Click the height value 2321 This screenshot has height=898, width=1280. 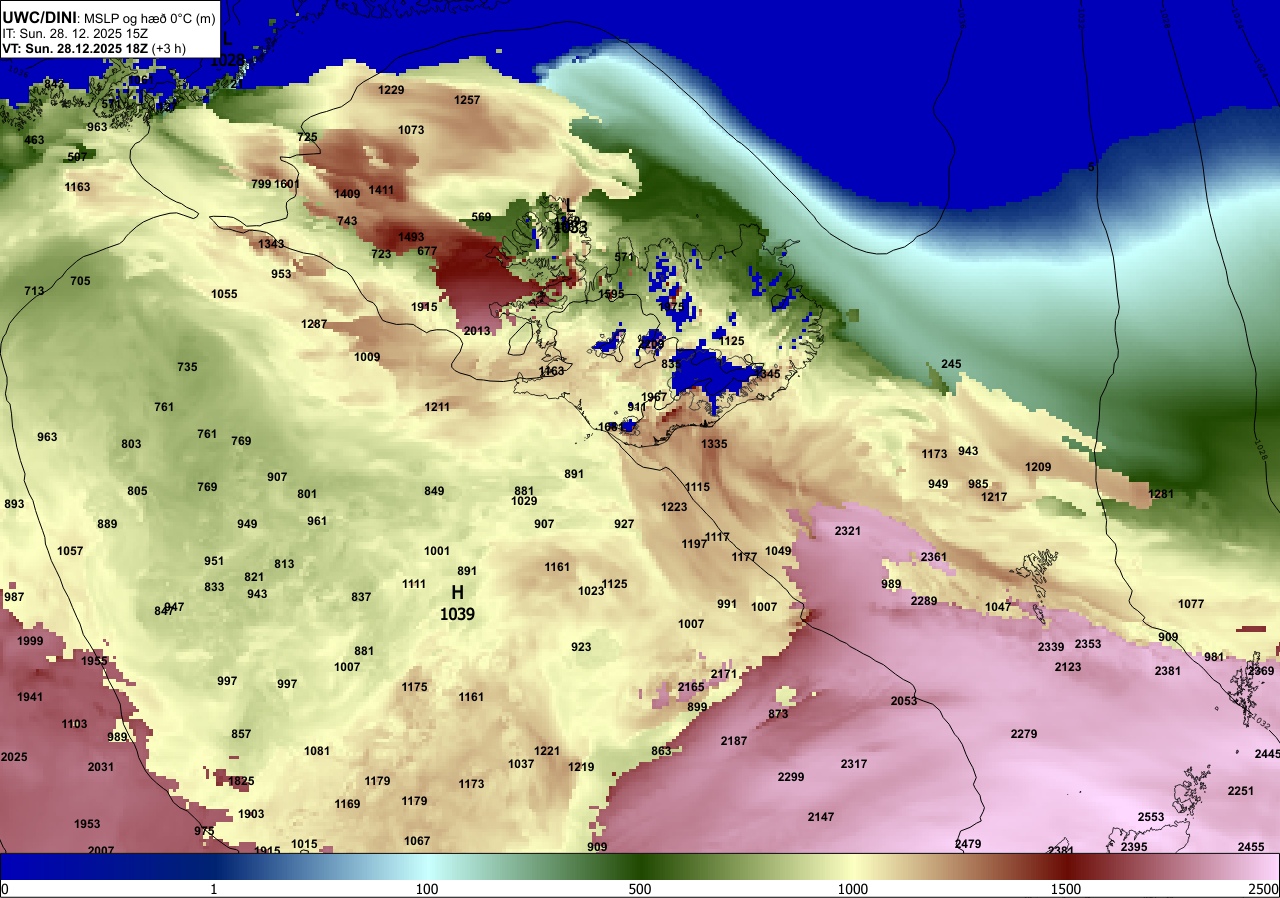[x=847, y=531]
